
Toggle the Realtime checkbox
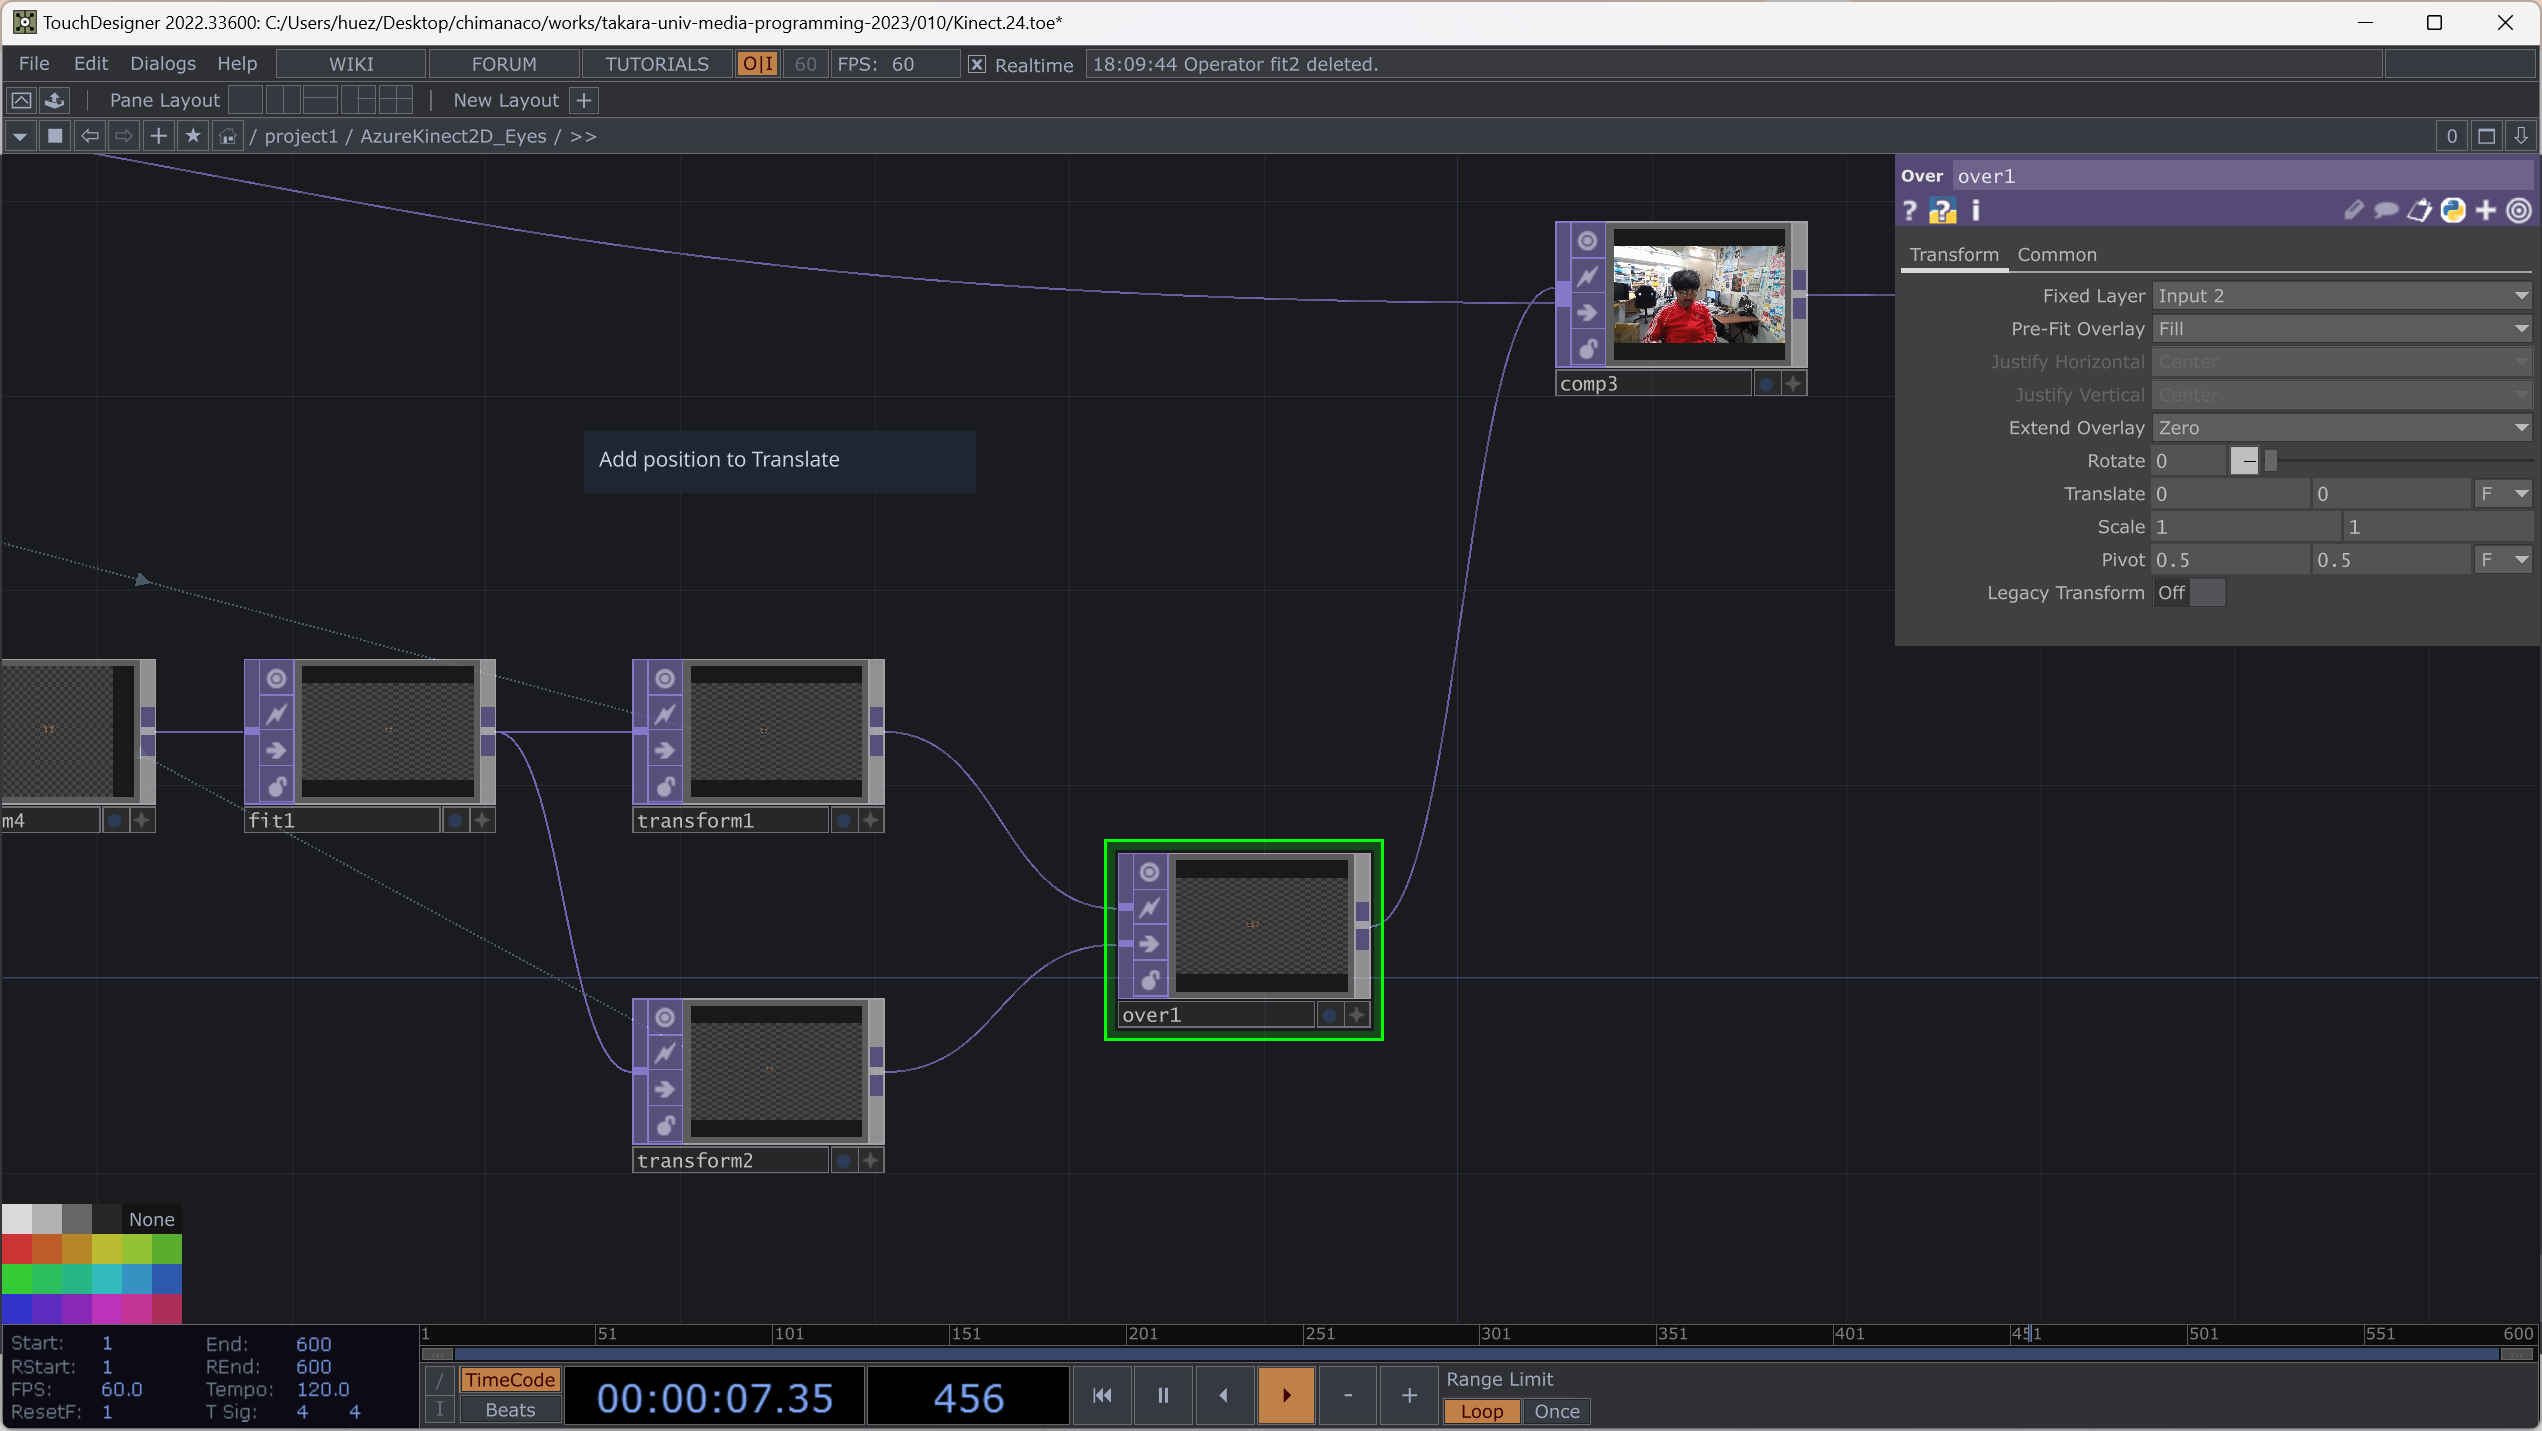[x=977, y=65]
